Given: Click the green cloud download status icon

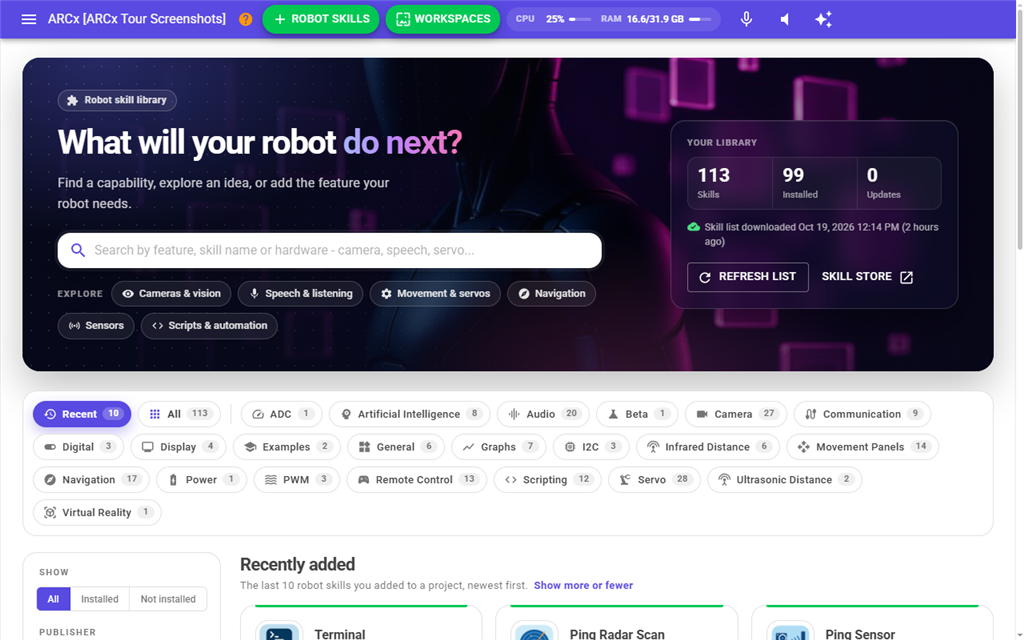Looking at the screenshot, I should [694, 227].
